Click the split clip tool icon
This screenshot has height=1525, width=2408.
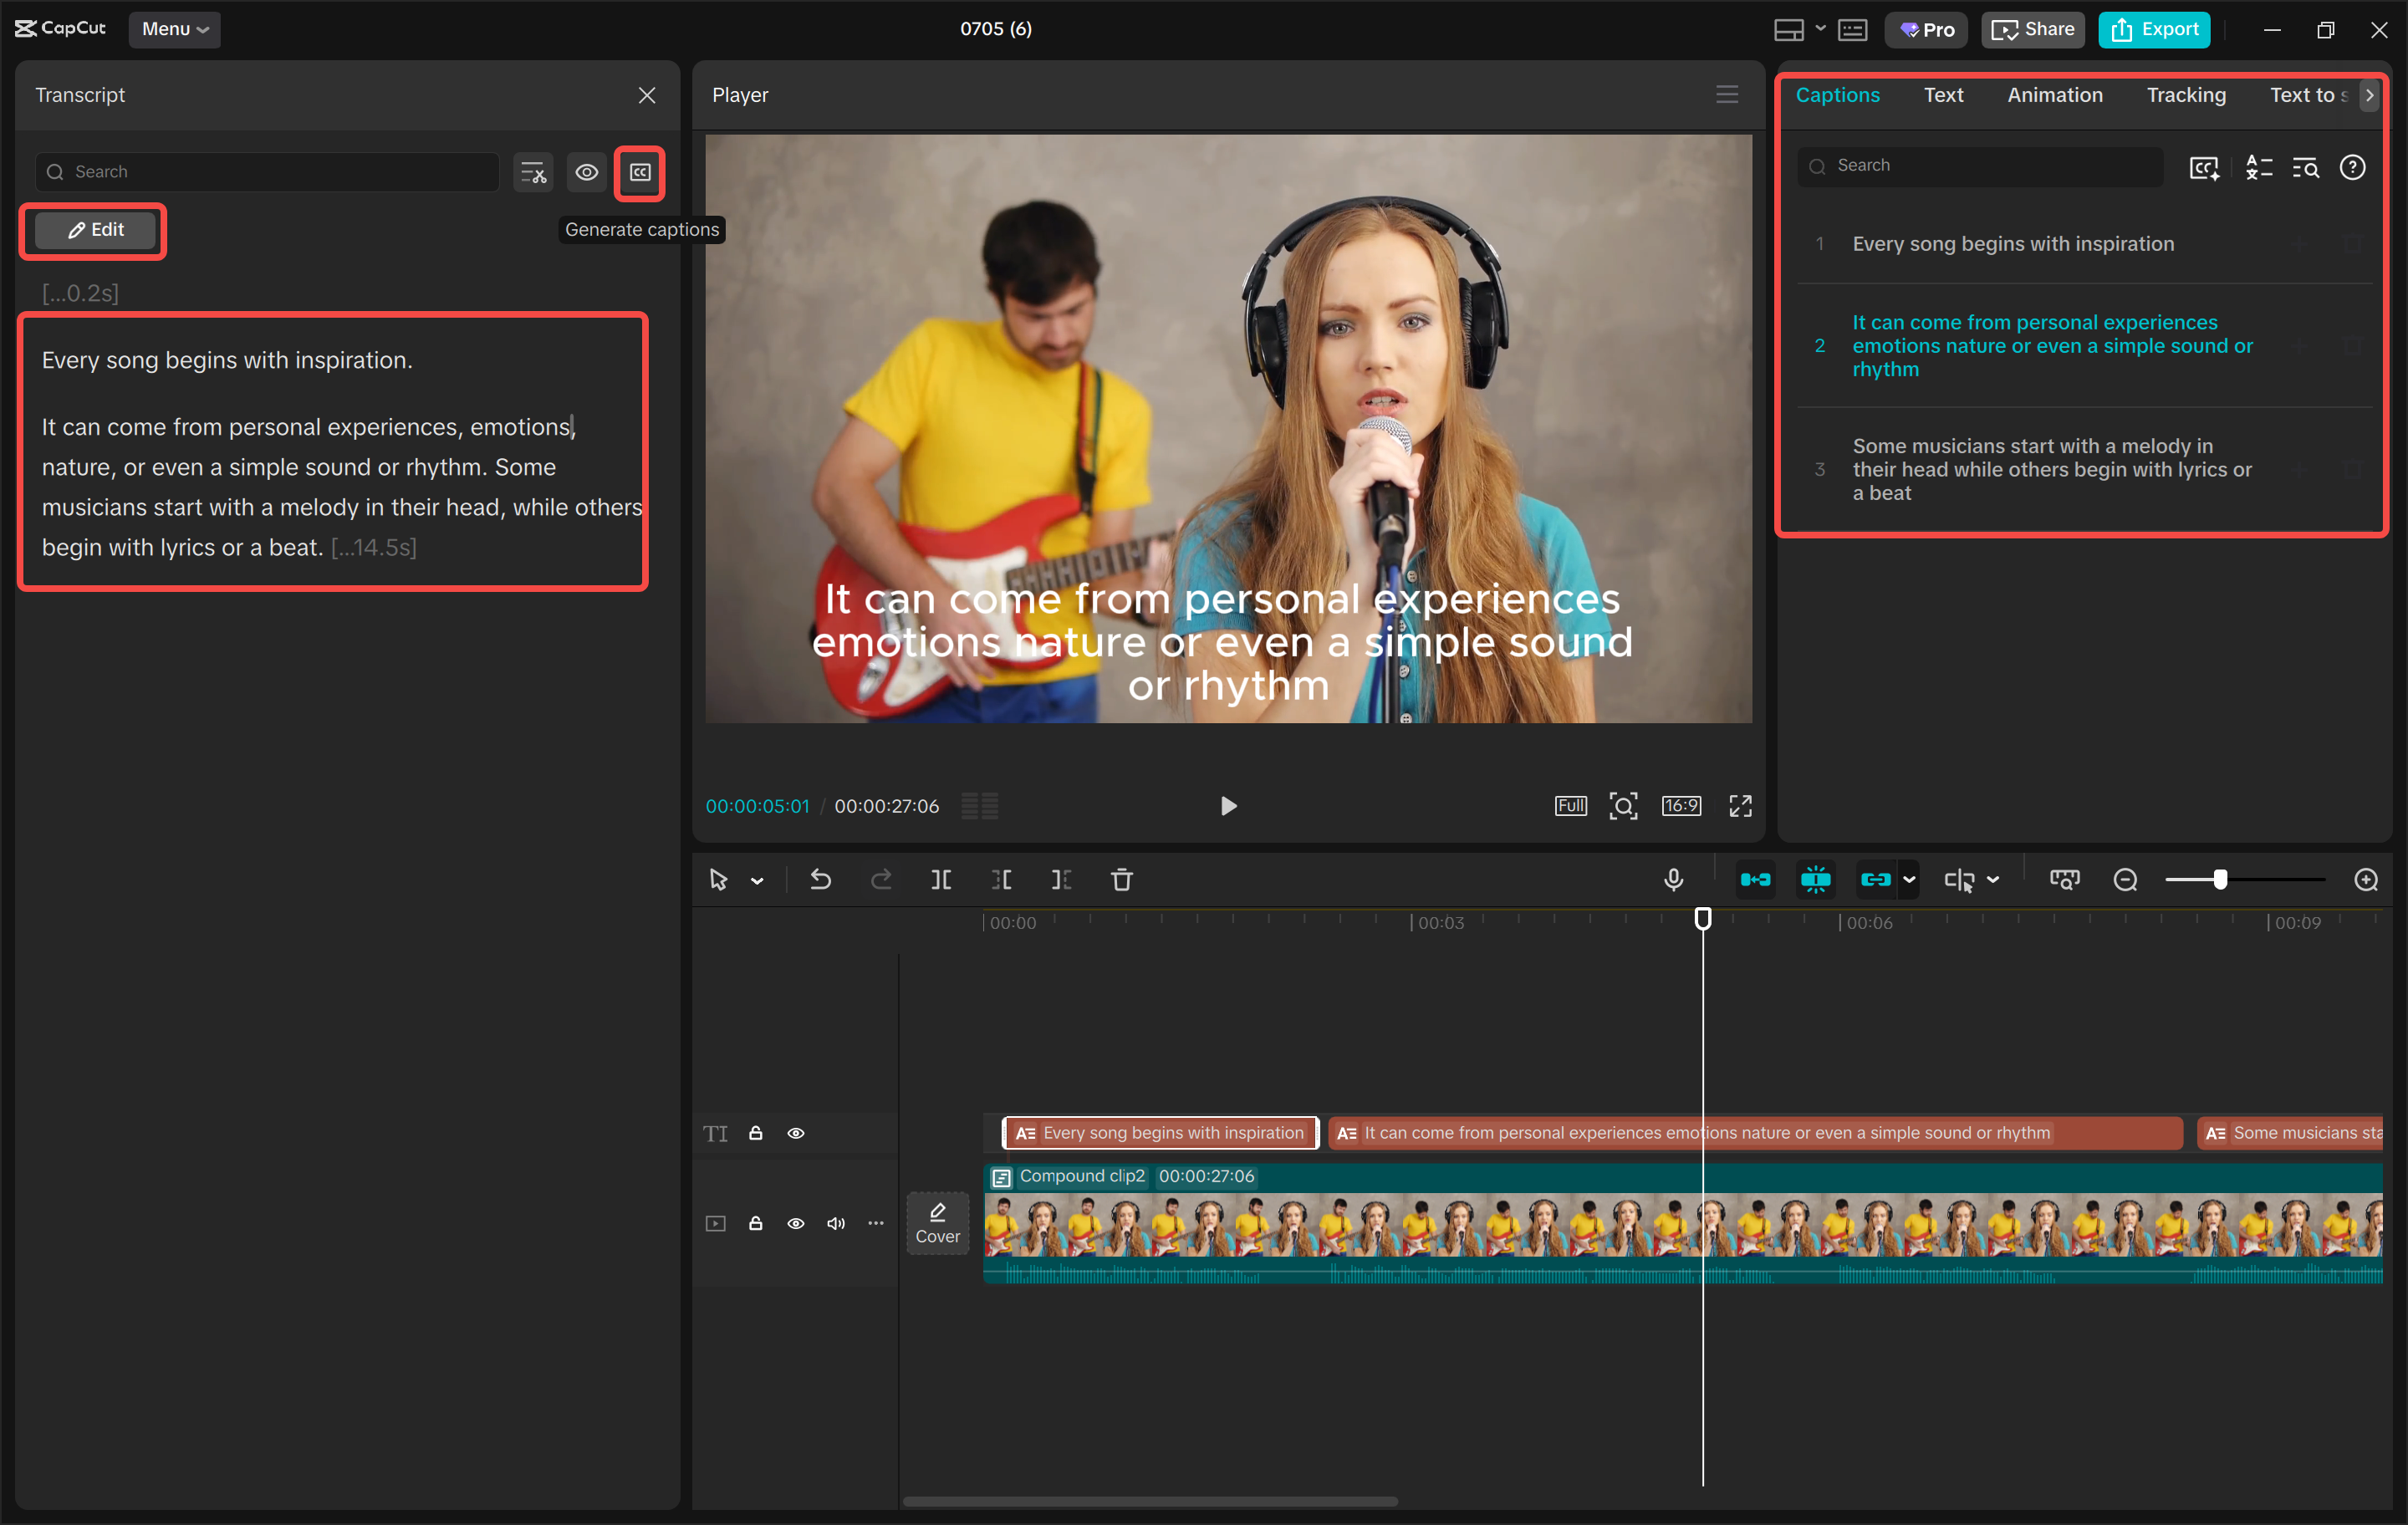940,880
